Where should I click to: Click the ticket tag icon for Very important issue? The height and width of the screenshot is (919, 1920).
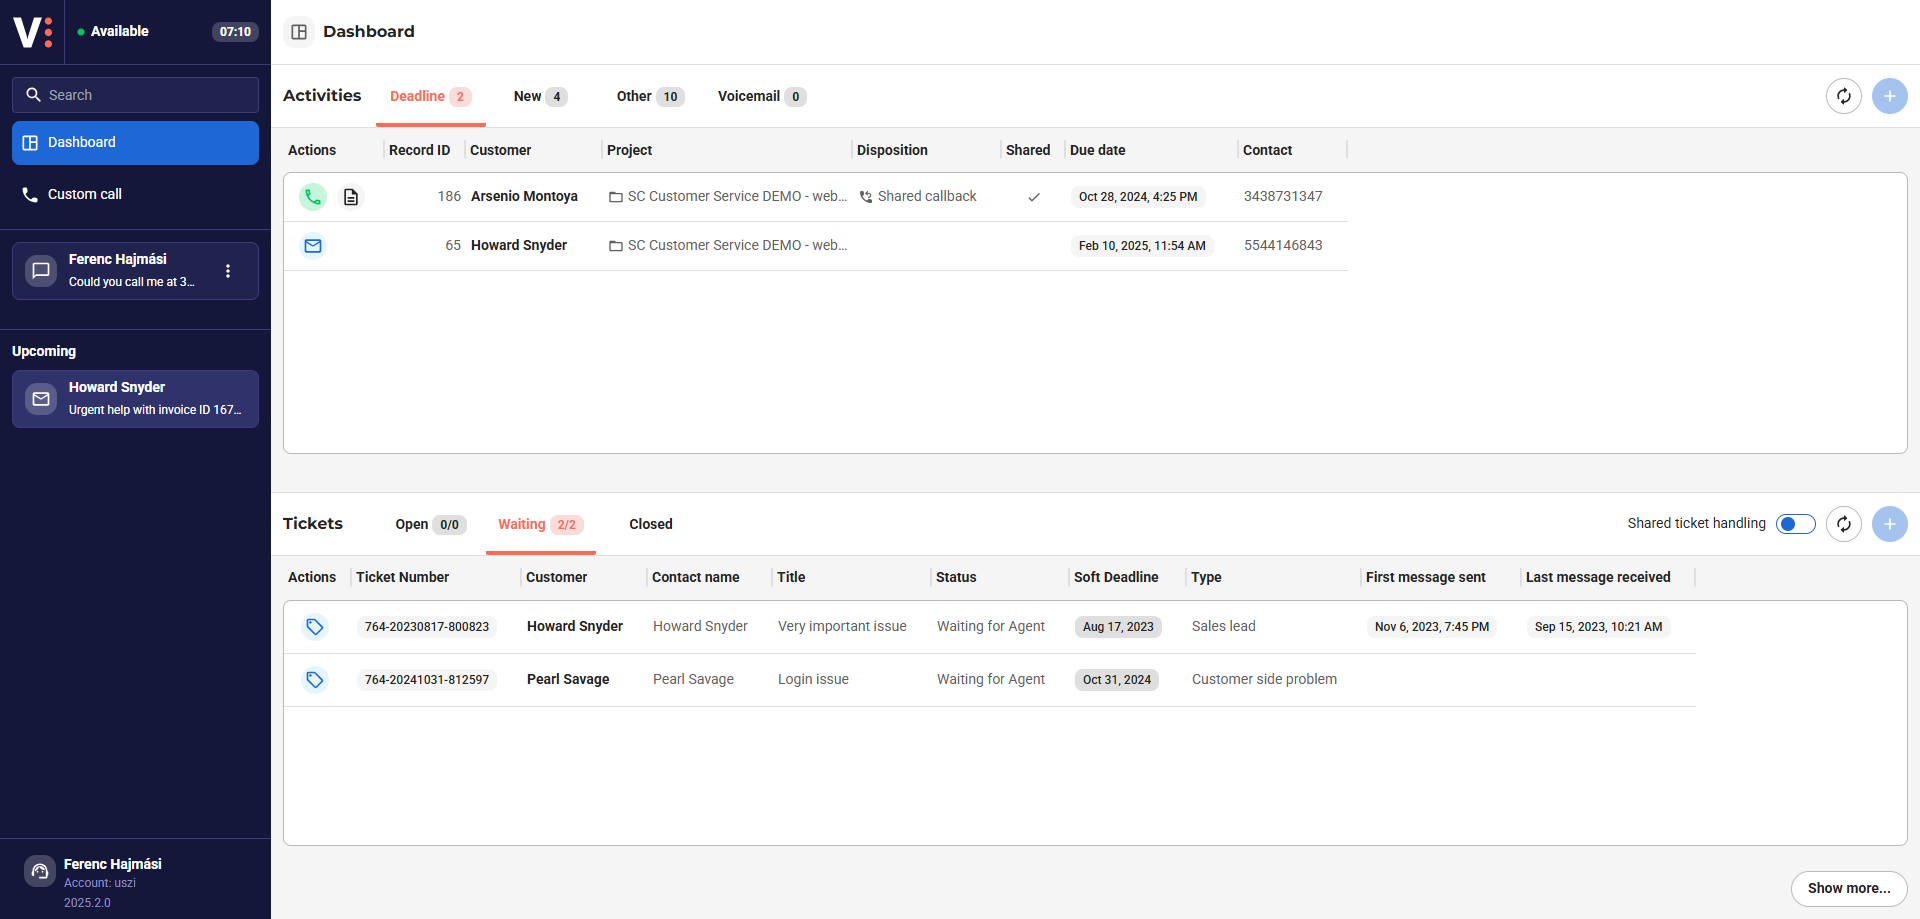(x=315, y=627)
